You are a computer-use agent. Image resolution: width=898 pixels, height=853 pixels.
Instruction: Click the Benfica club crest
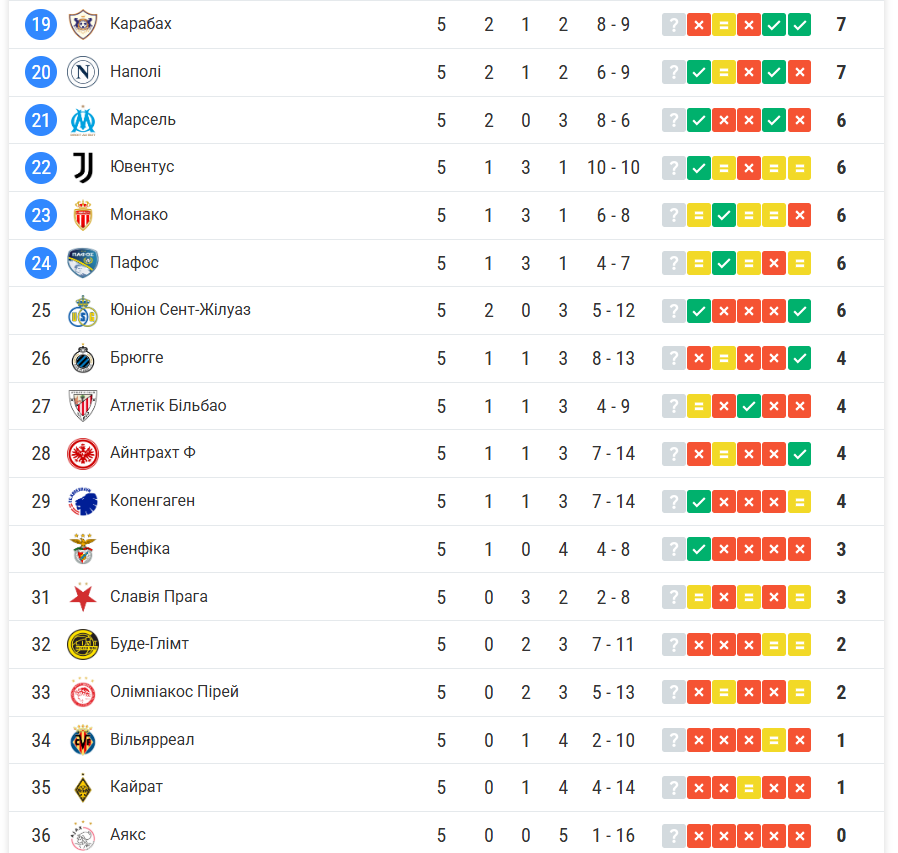pos(82,549)
